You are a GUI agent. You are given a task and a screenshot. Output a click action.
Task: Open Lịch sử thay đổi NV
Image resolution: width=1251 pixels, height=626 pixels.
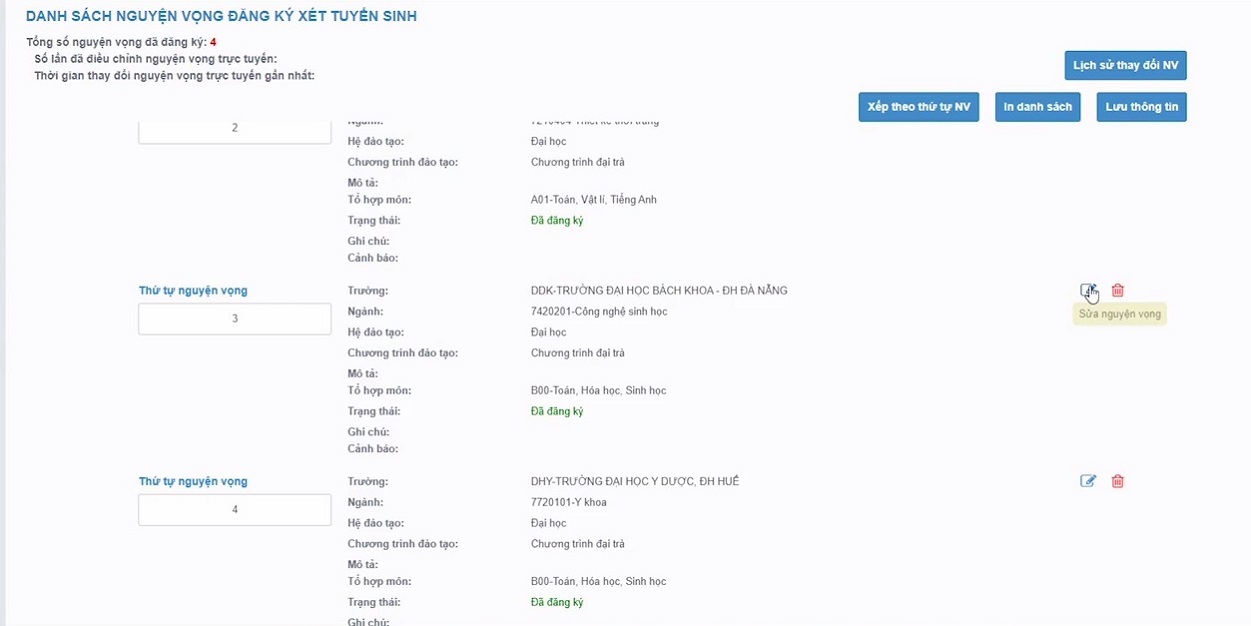click(x=1125, y=65)
